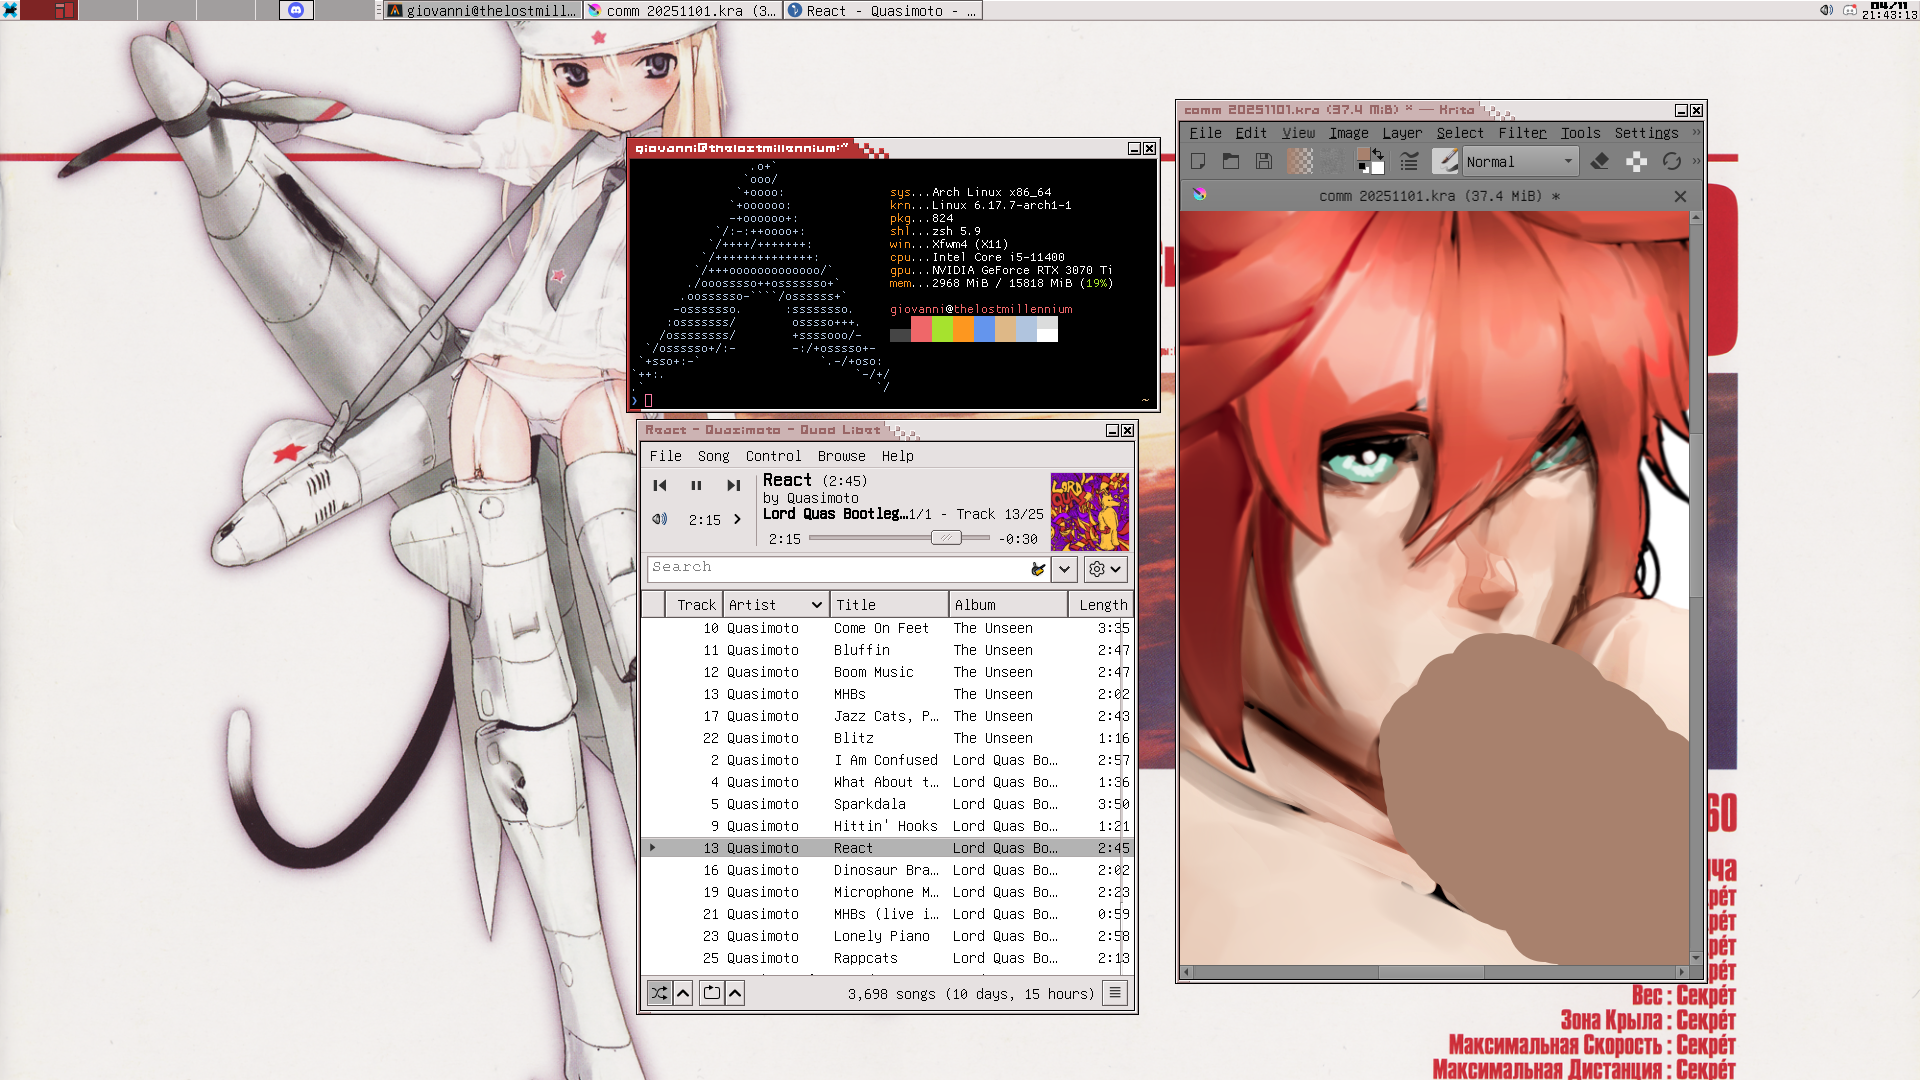Open the Layer menu in Krita
Screen dimensions: 1920x1080
pyautogui.click(x=1401, y=133)
